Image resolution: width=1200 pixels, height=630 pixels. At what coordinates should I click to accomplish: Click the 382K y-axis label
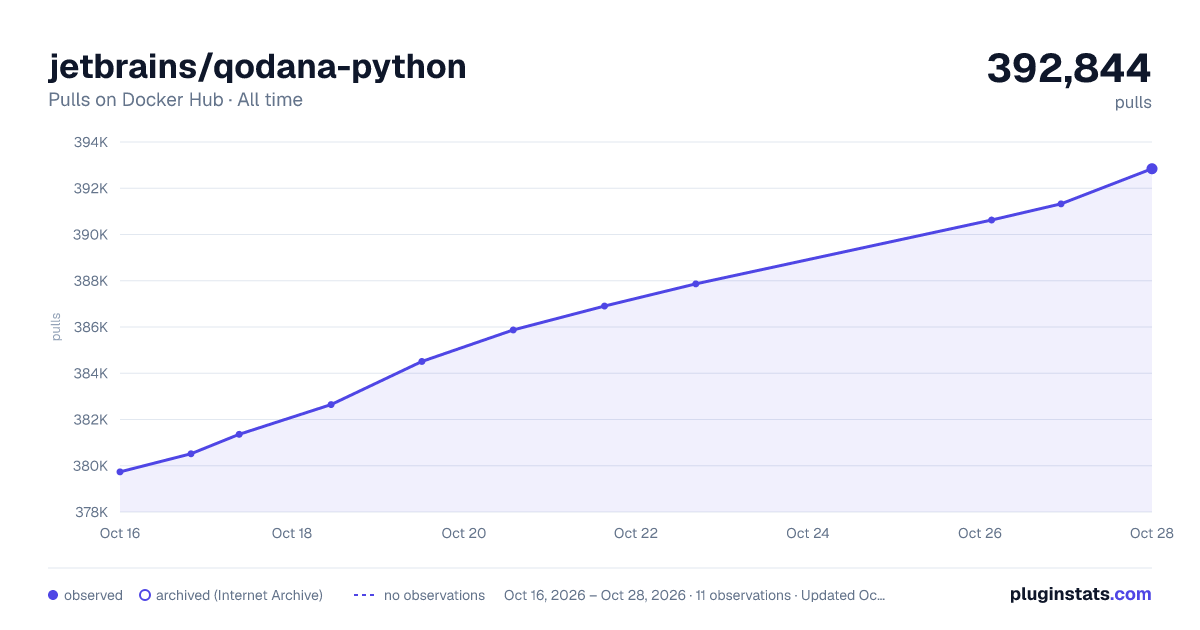tap(90, 419)
